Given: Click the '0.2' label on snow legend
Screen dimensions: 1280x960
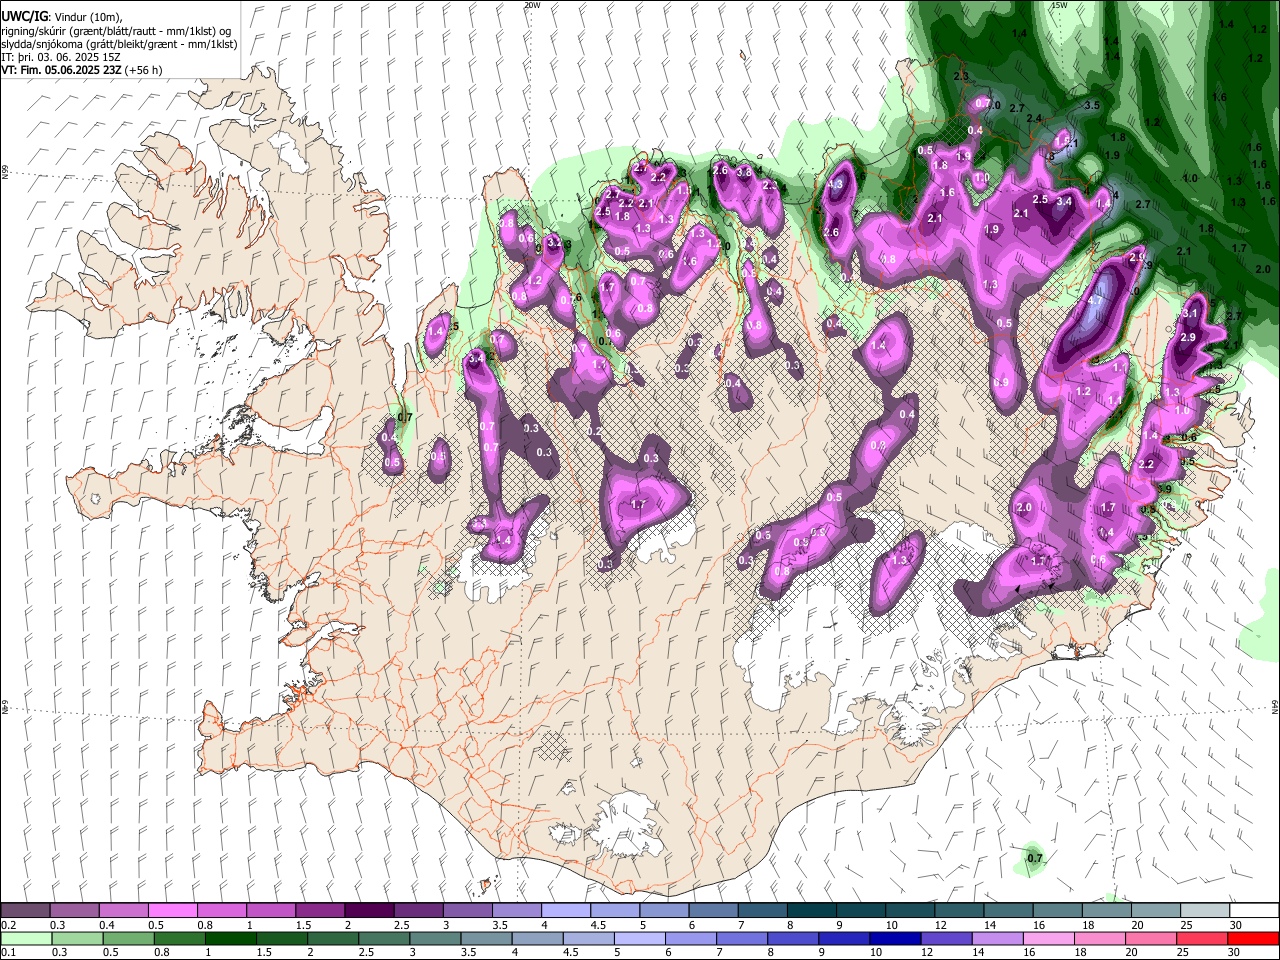Looking at the screenshot, I should pos(7,925).
